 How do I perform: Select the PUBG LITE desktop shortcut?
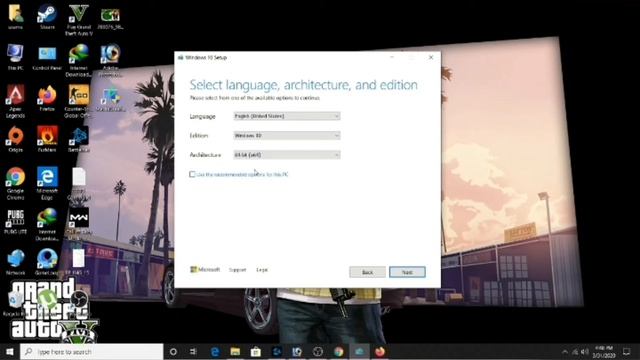[16, 222]
